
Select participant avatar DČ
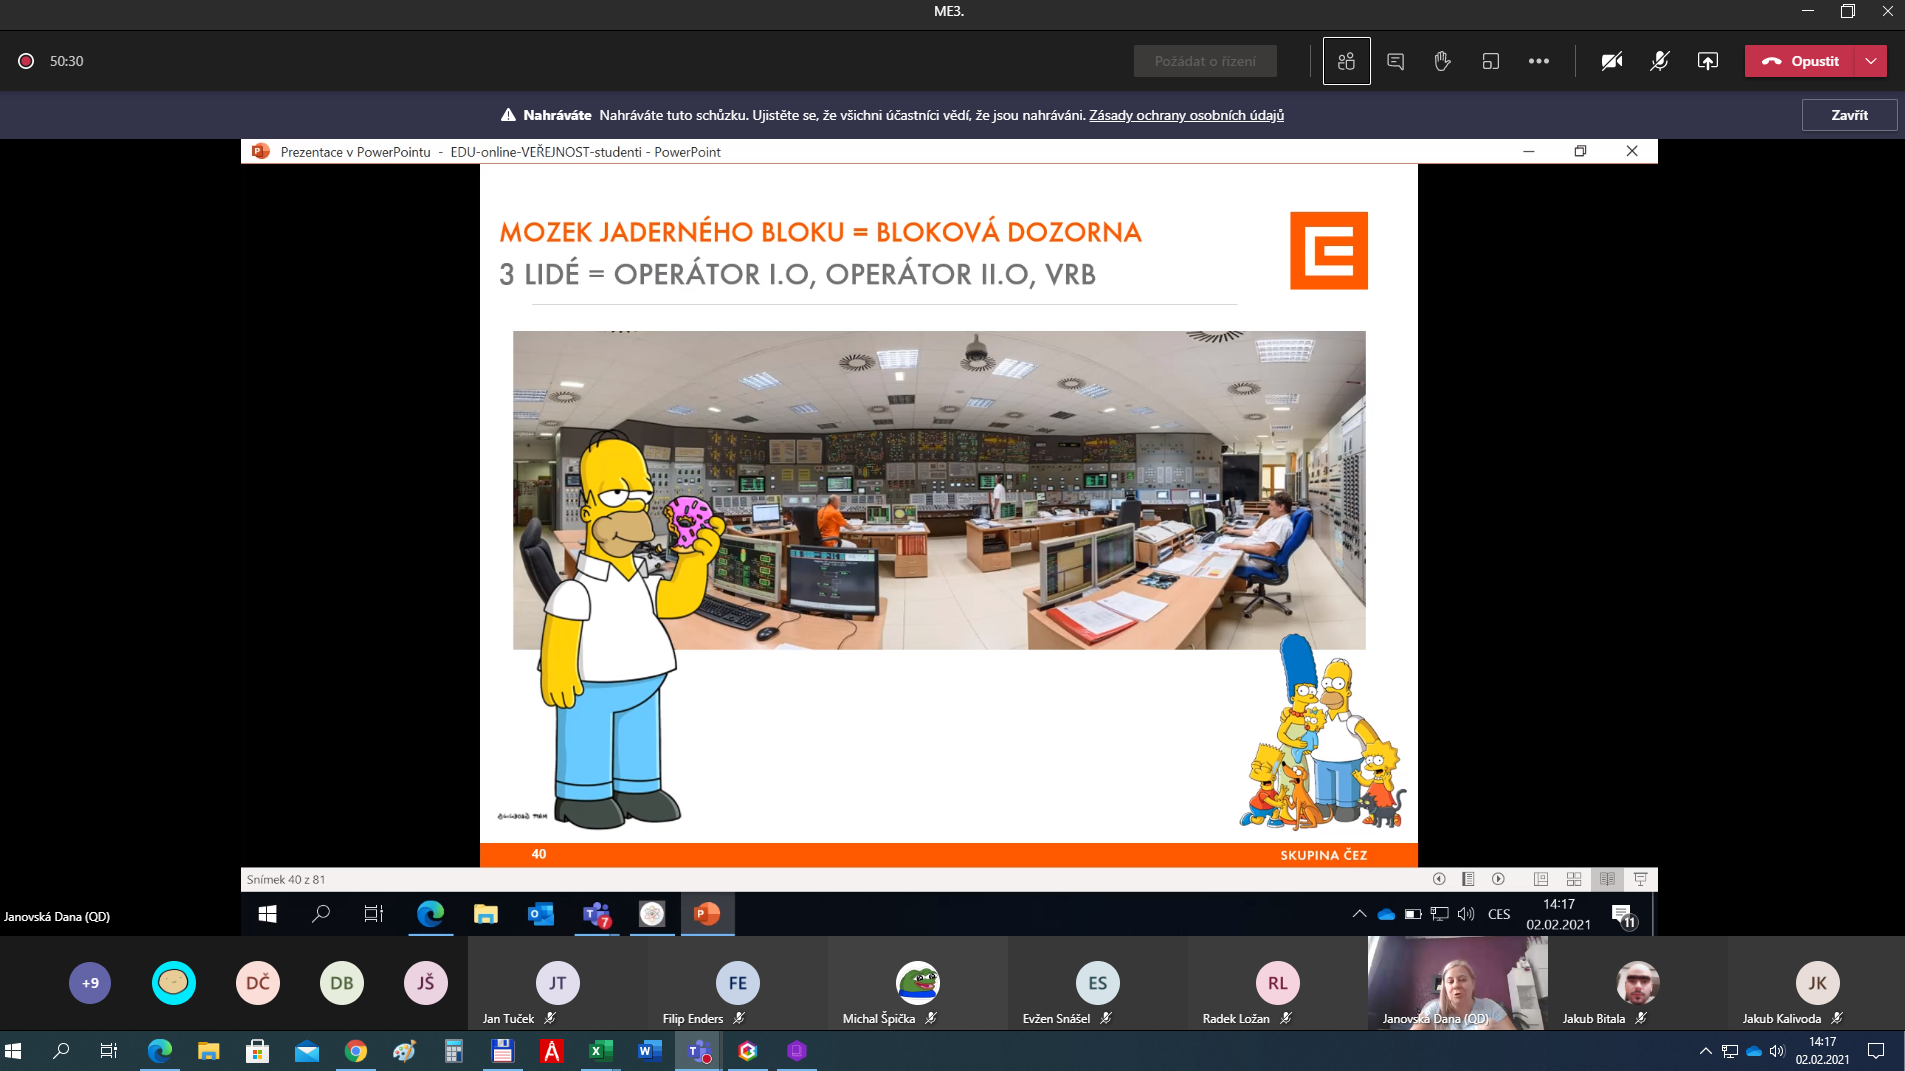pos(258,983)
